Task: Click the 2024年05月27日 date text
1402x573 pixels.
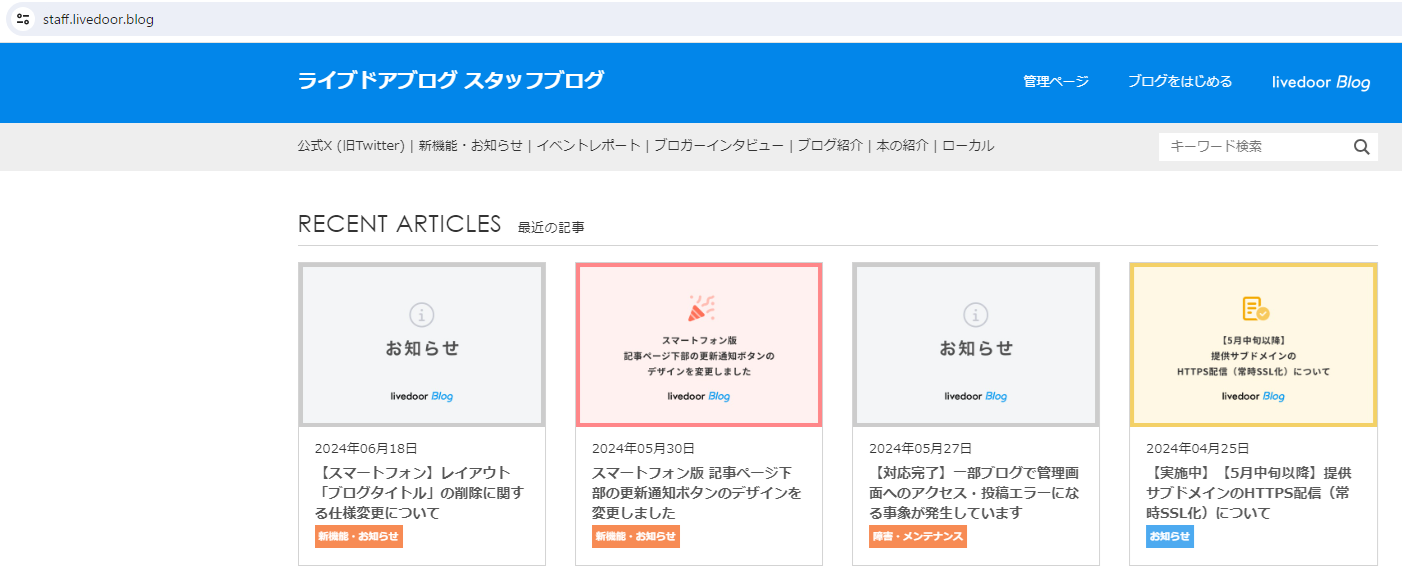Action: click(x=920, y=448)
